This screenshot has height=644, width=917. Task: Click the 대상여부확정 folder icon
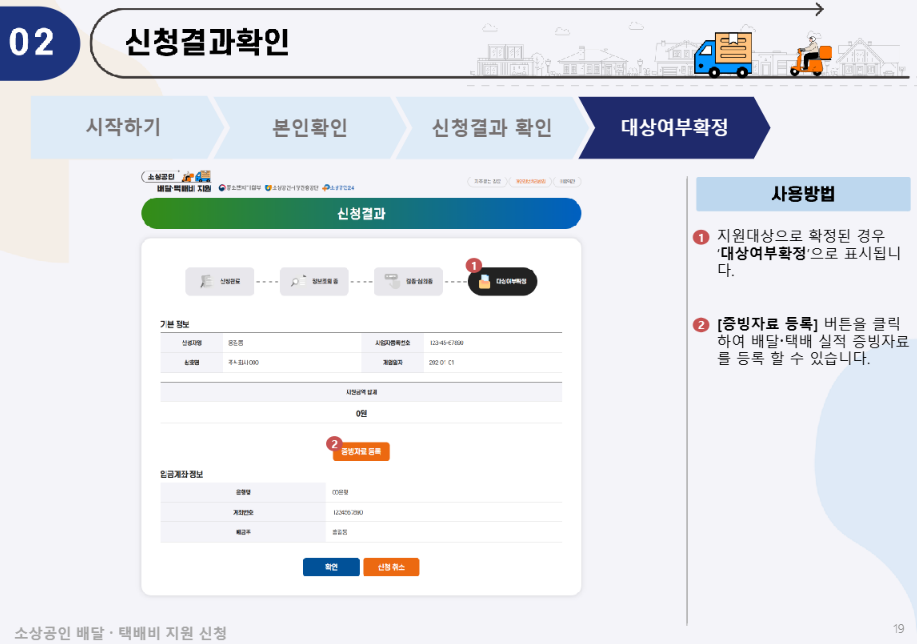(484, 281)
